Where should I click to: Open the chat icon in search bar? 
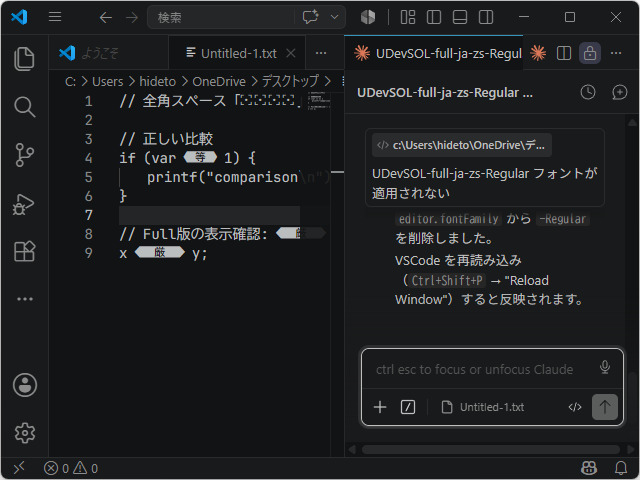pos(311,17)
